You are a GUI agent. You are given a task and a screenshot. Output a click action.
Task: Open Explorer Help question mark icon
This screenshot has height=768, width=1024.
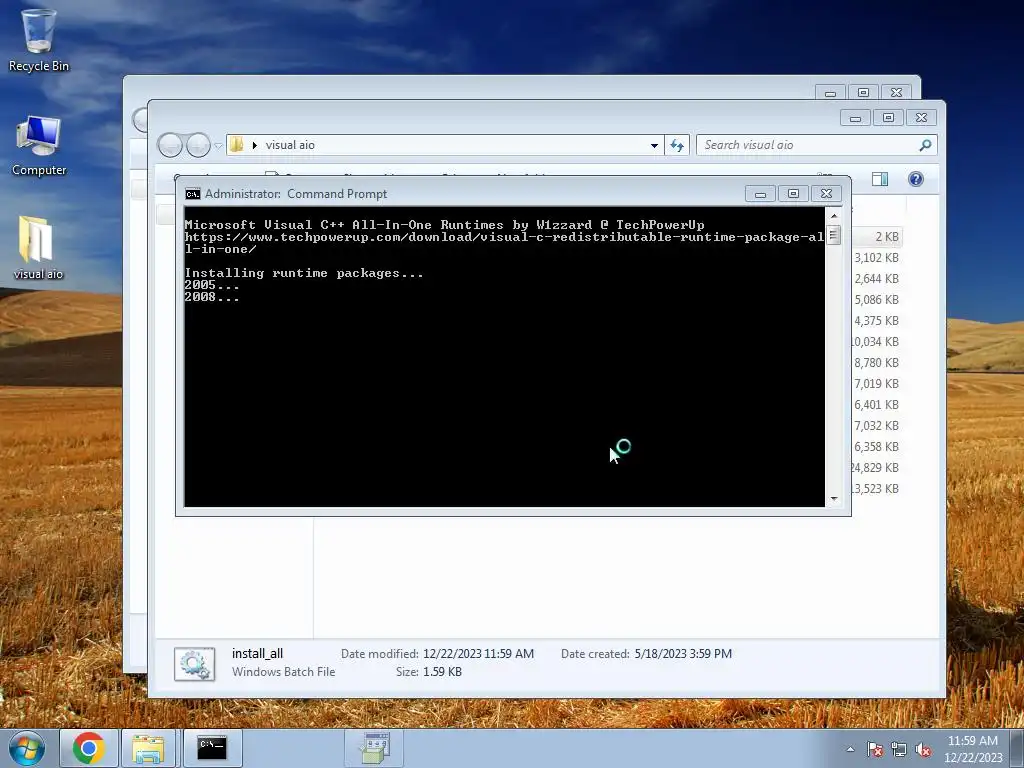[x=916, y=179]
